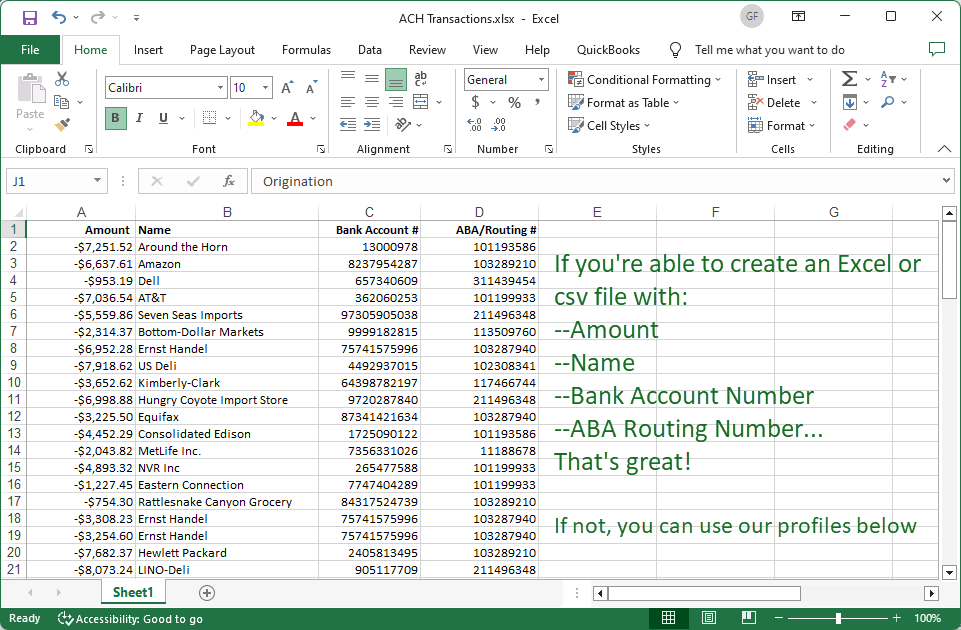Image resolution: width=961 pixels, height=630 pixels.
Task: Open Sort & Filter icon
Action: coord(888,78)
